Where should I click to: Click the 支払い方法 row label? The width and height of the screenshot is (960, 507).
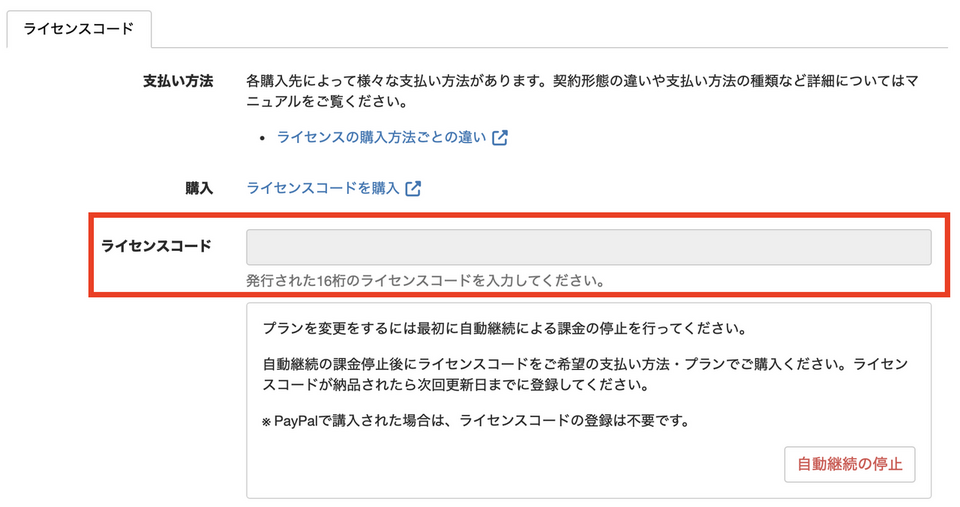(178, 81)
